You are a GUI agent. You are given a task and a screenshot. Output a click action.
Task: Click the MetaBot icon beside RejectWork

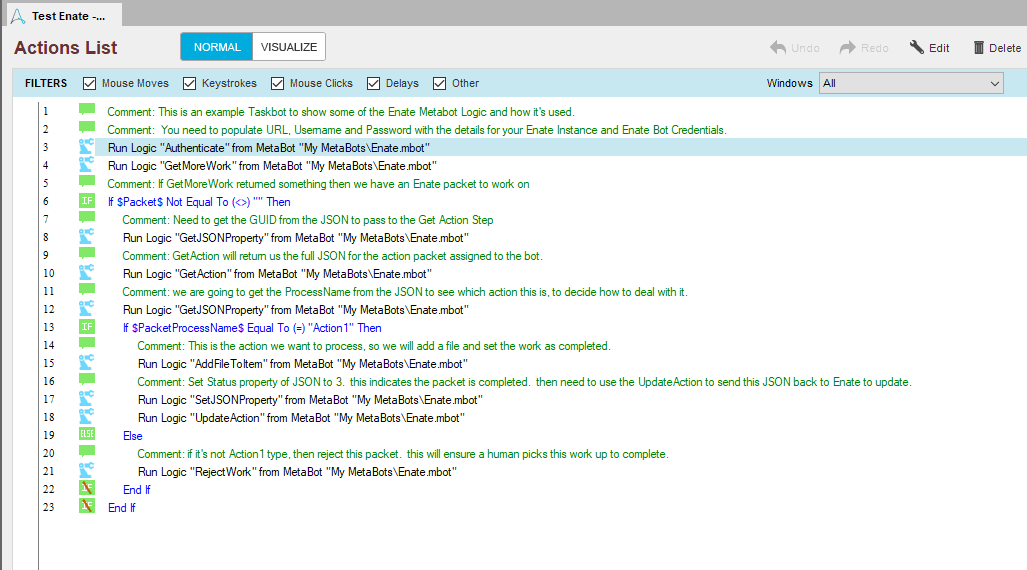pos(86,470)
